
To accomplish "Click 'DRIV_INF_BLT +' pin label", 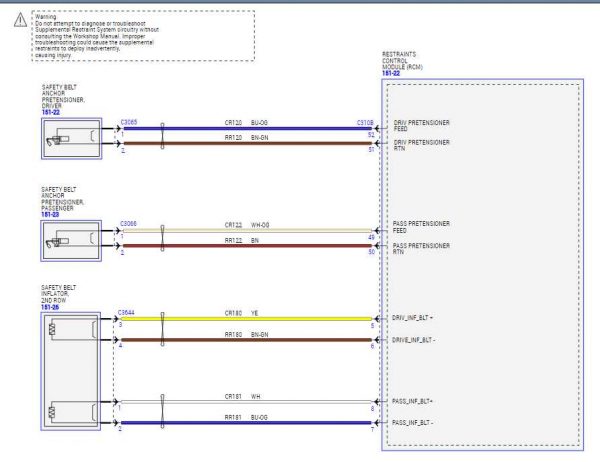I will pos(412,318).
